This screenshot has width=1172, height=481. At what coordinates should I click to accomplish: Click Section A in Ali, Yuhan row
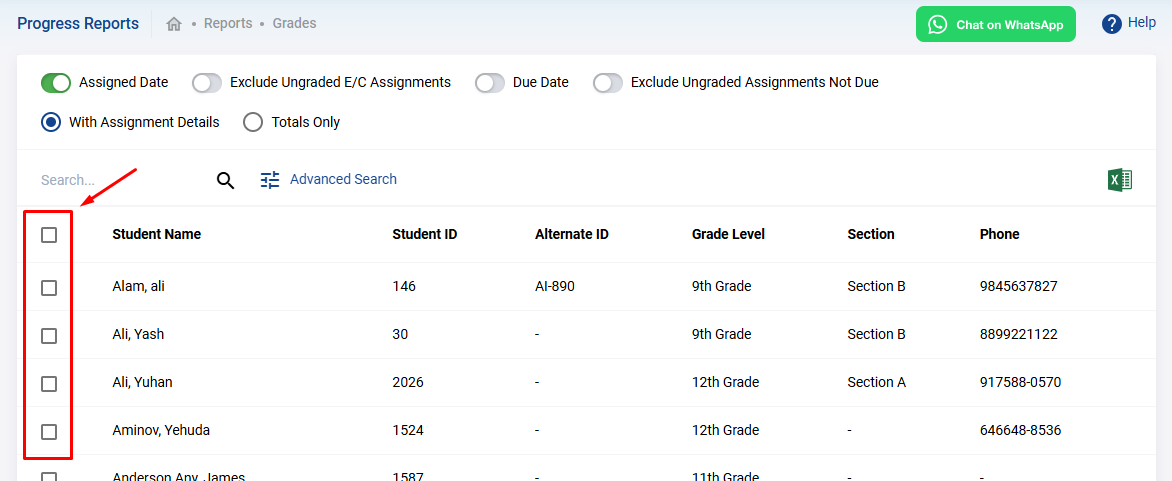pos(877,382)
